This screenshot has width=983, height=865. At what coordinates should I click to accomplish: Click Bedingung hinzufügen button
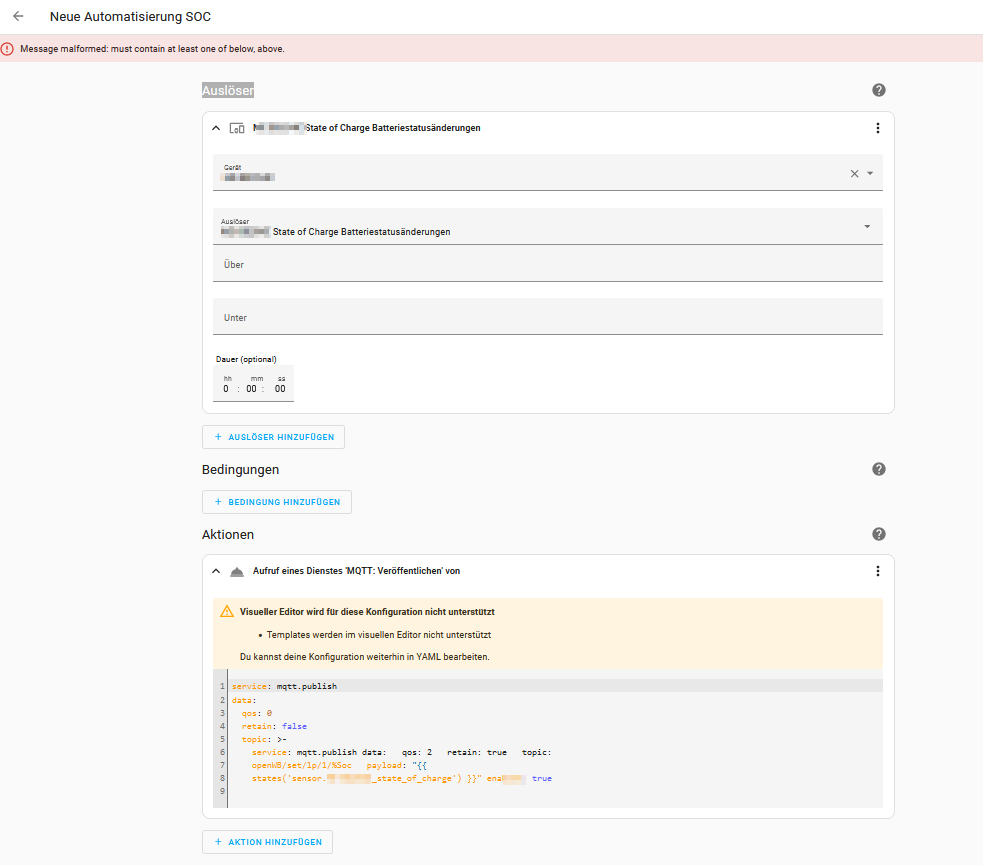coord(277,502)
